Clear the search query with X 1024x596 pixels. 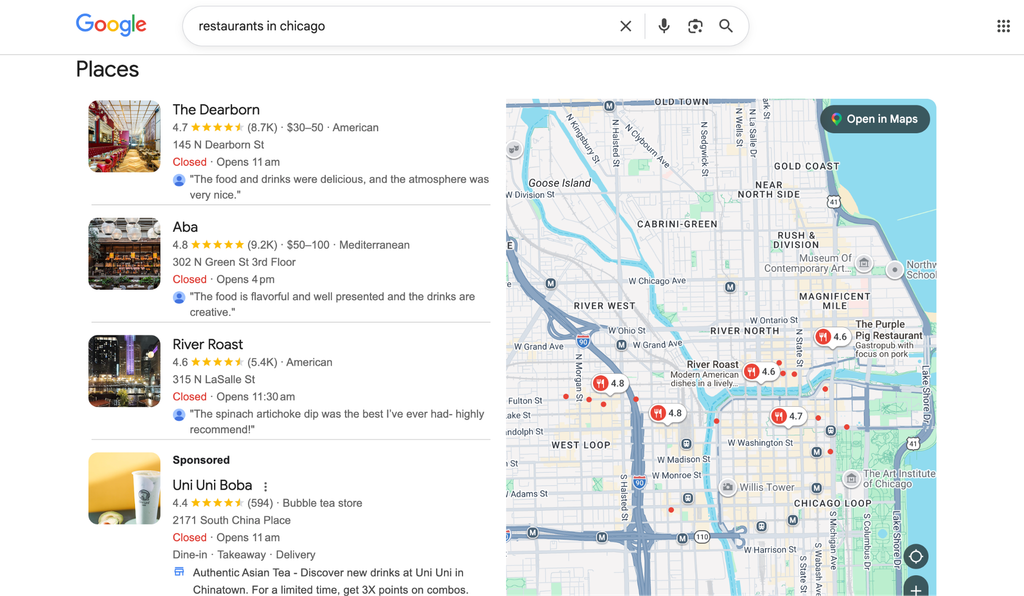(626, 26)
